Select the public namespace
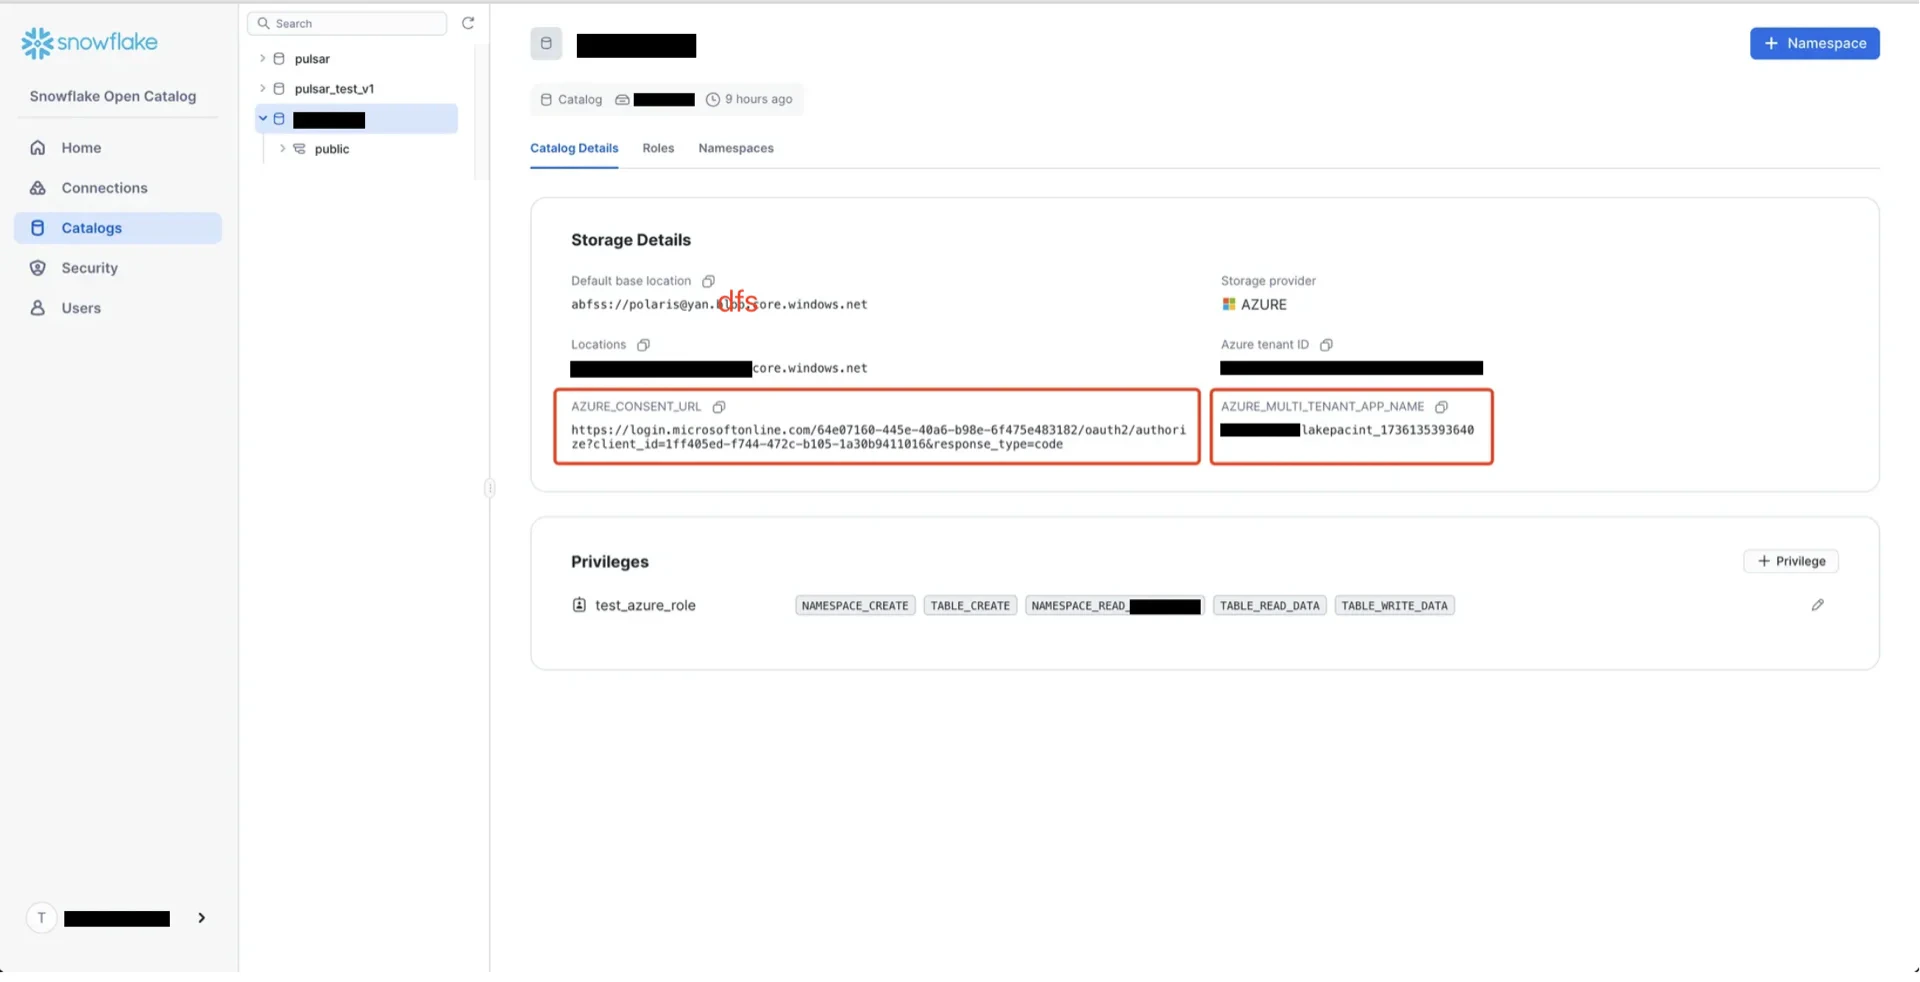1920x982 pixels. pos(331,149)
